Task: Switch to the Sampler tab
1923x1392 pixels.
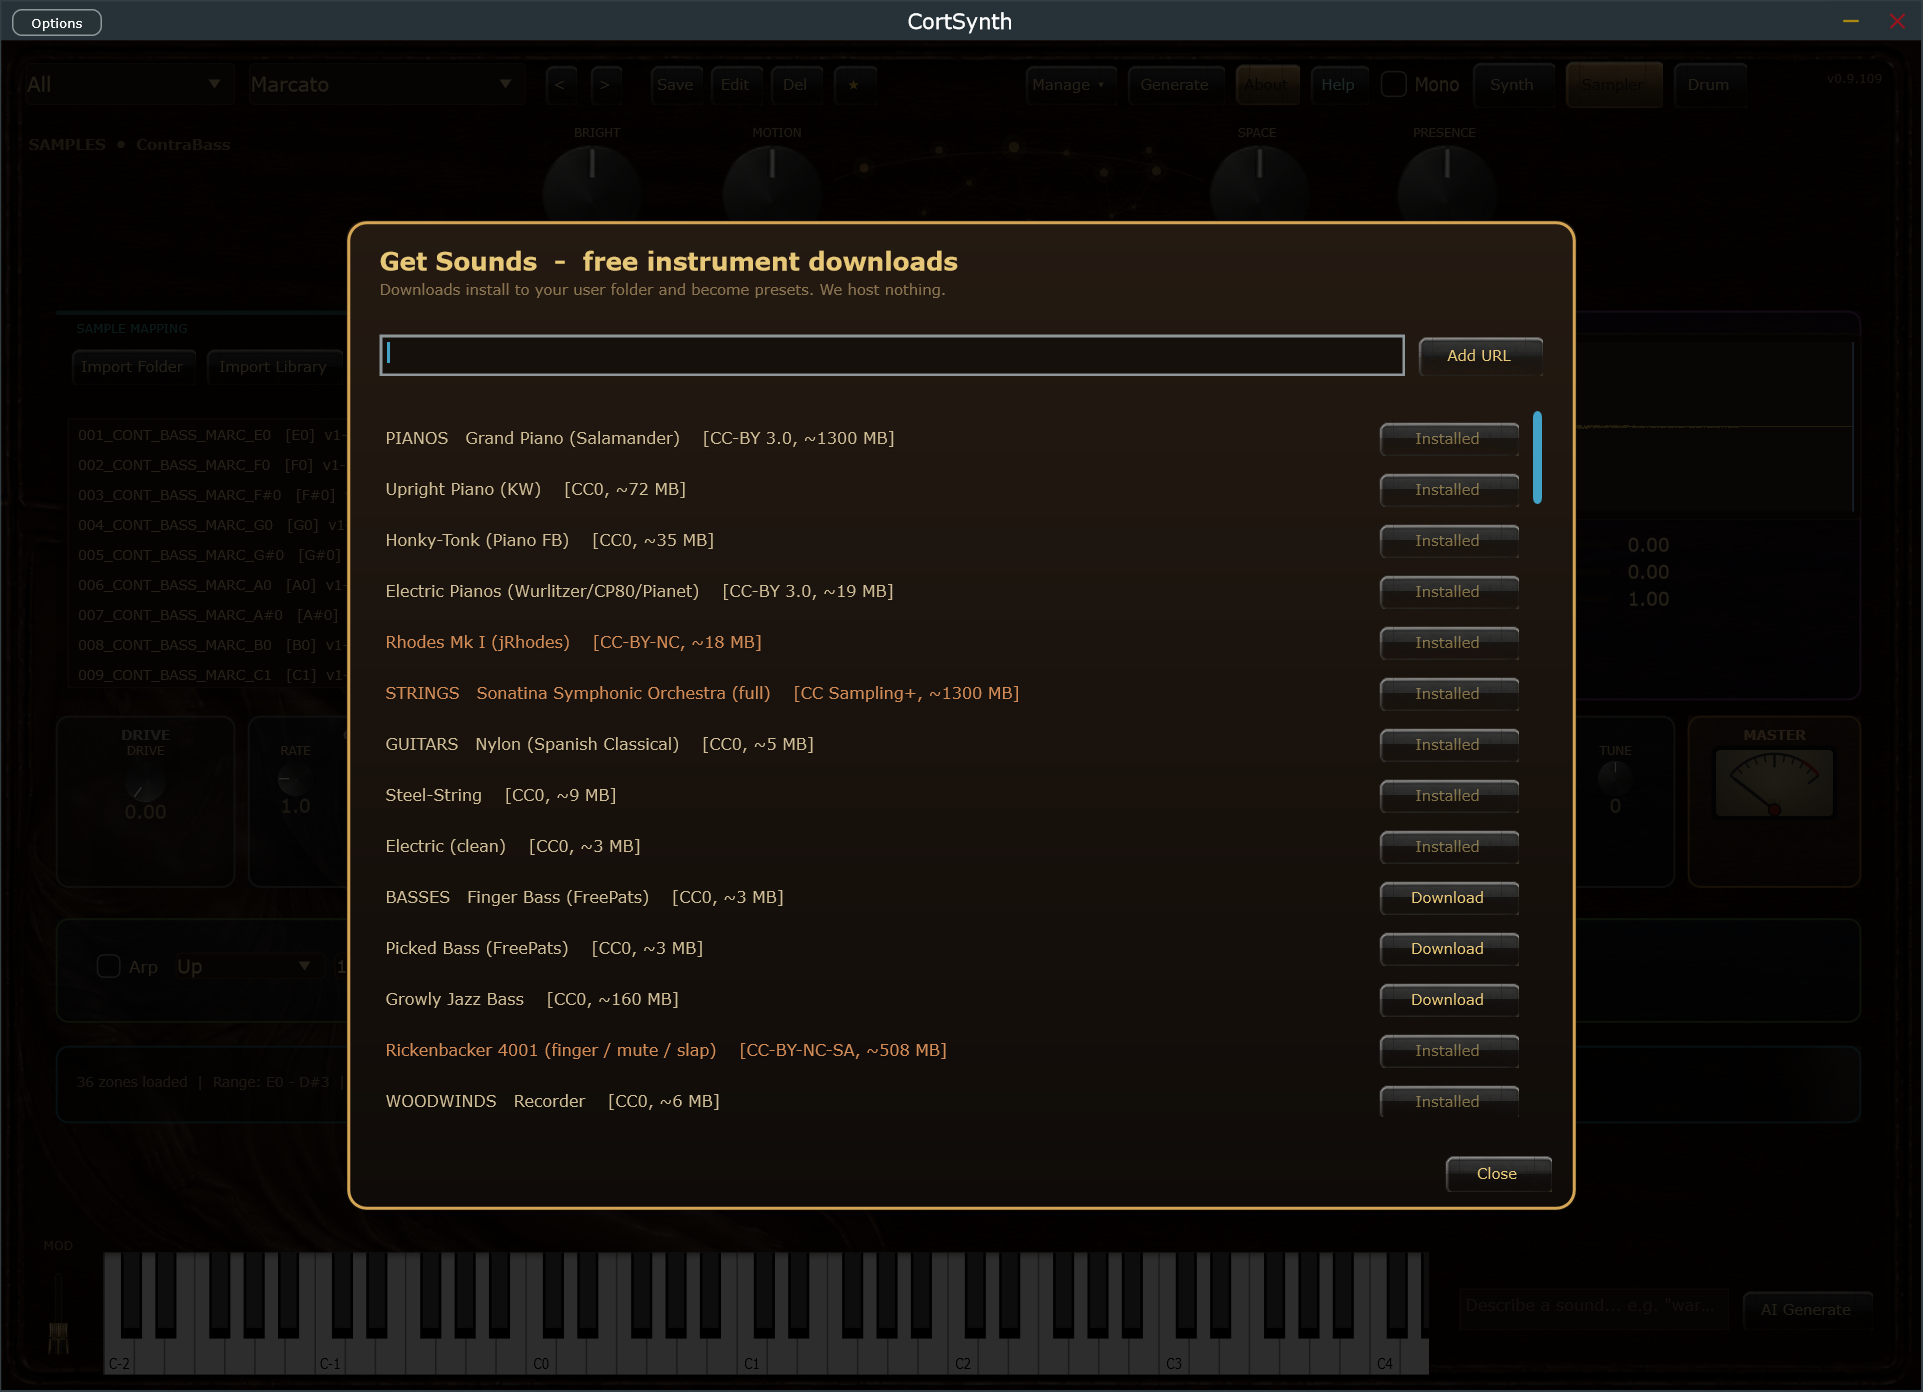Action: click(1613, 85)
